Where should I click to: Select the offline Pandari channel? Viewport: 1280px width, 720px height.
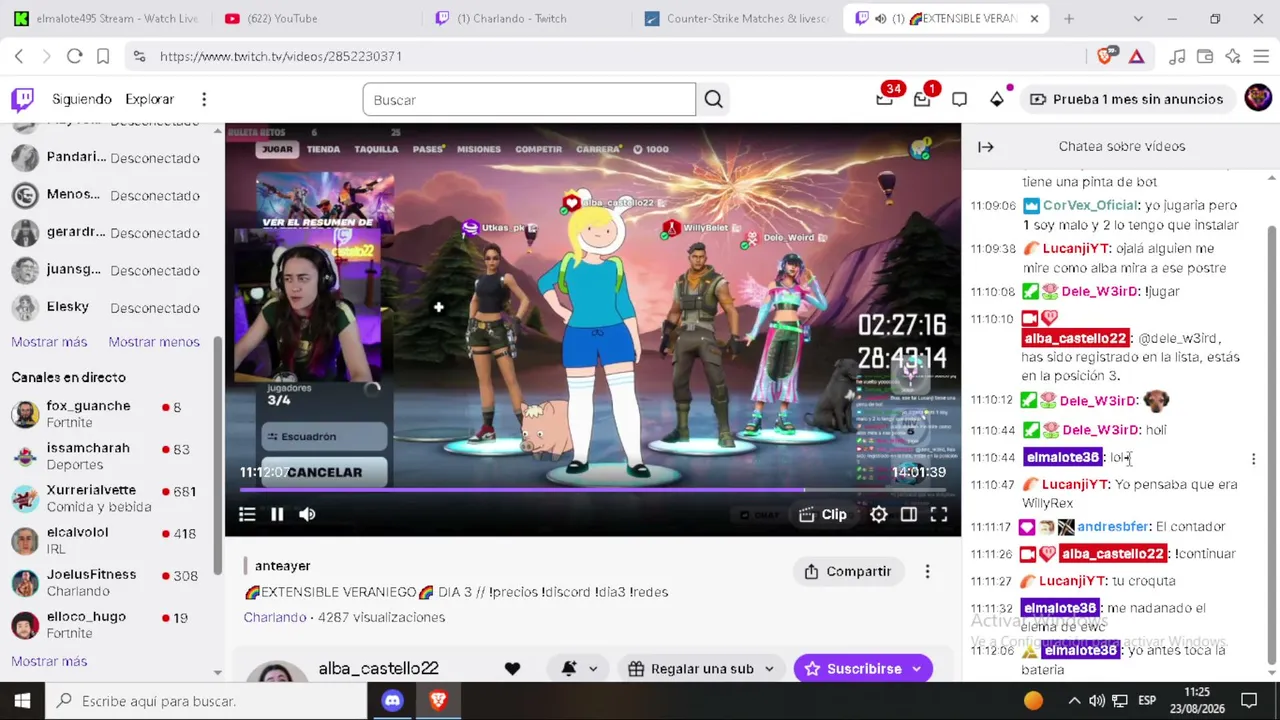pyautogui.click(x=110, y=158)
